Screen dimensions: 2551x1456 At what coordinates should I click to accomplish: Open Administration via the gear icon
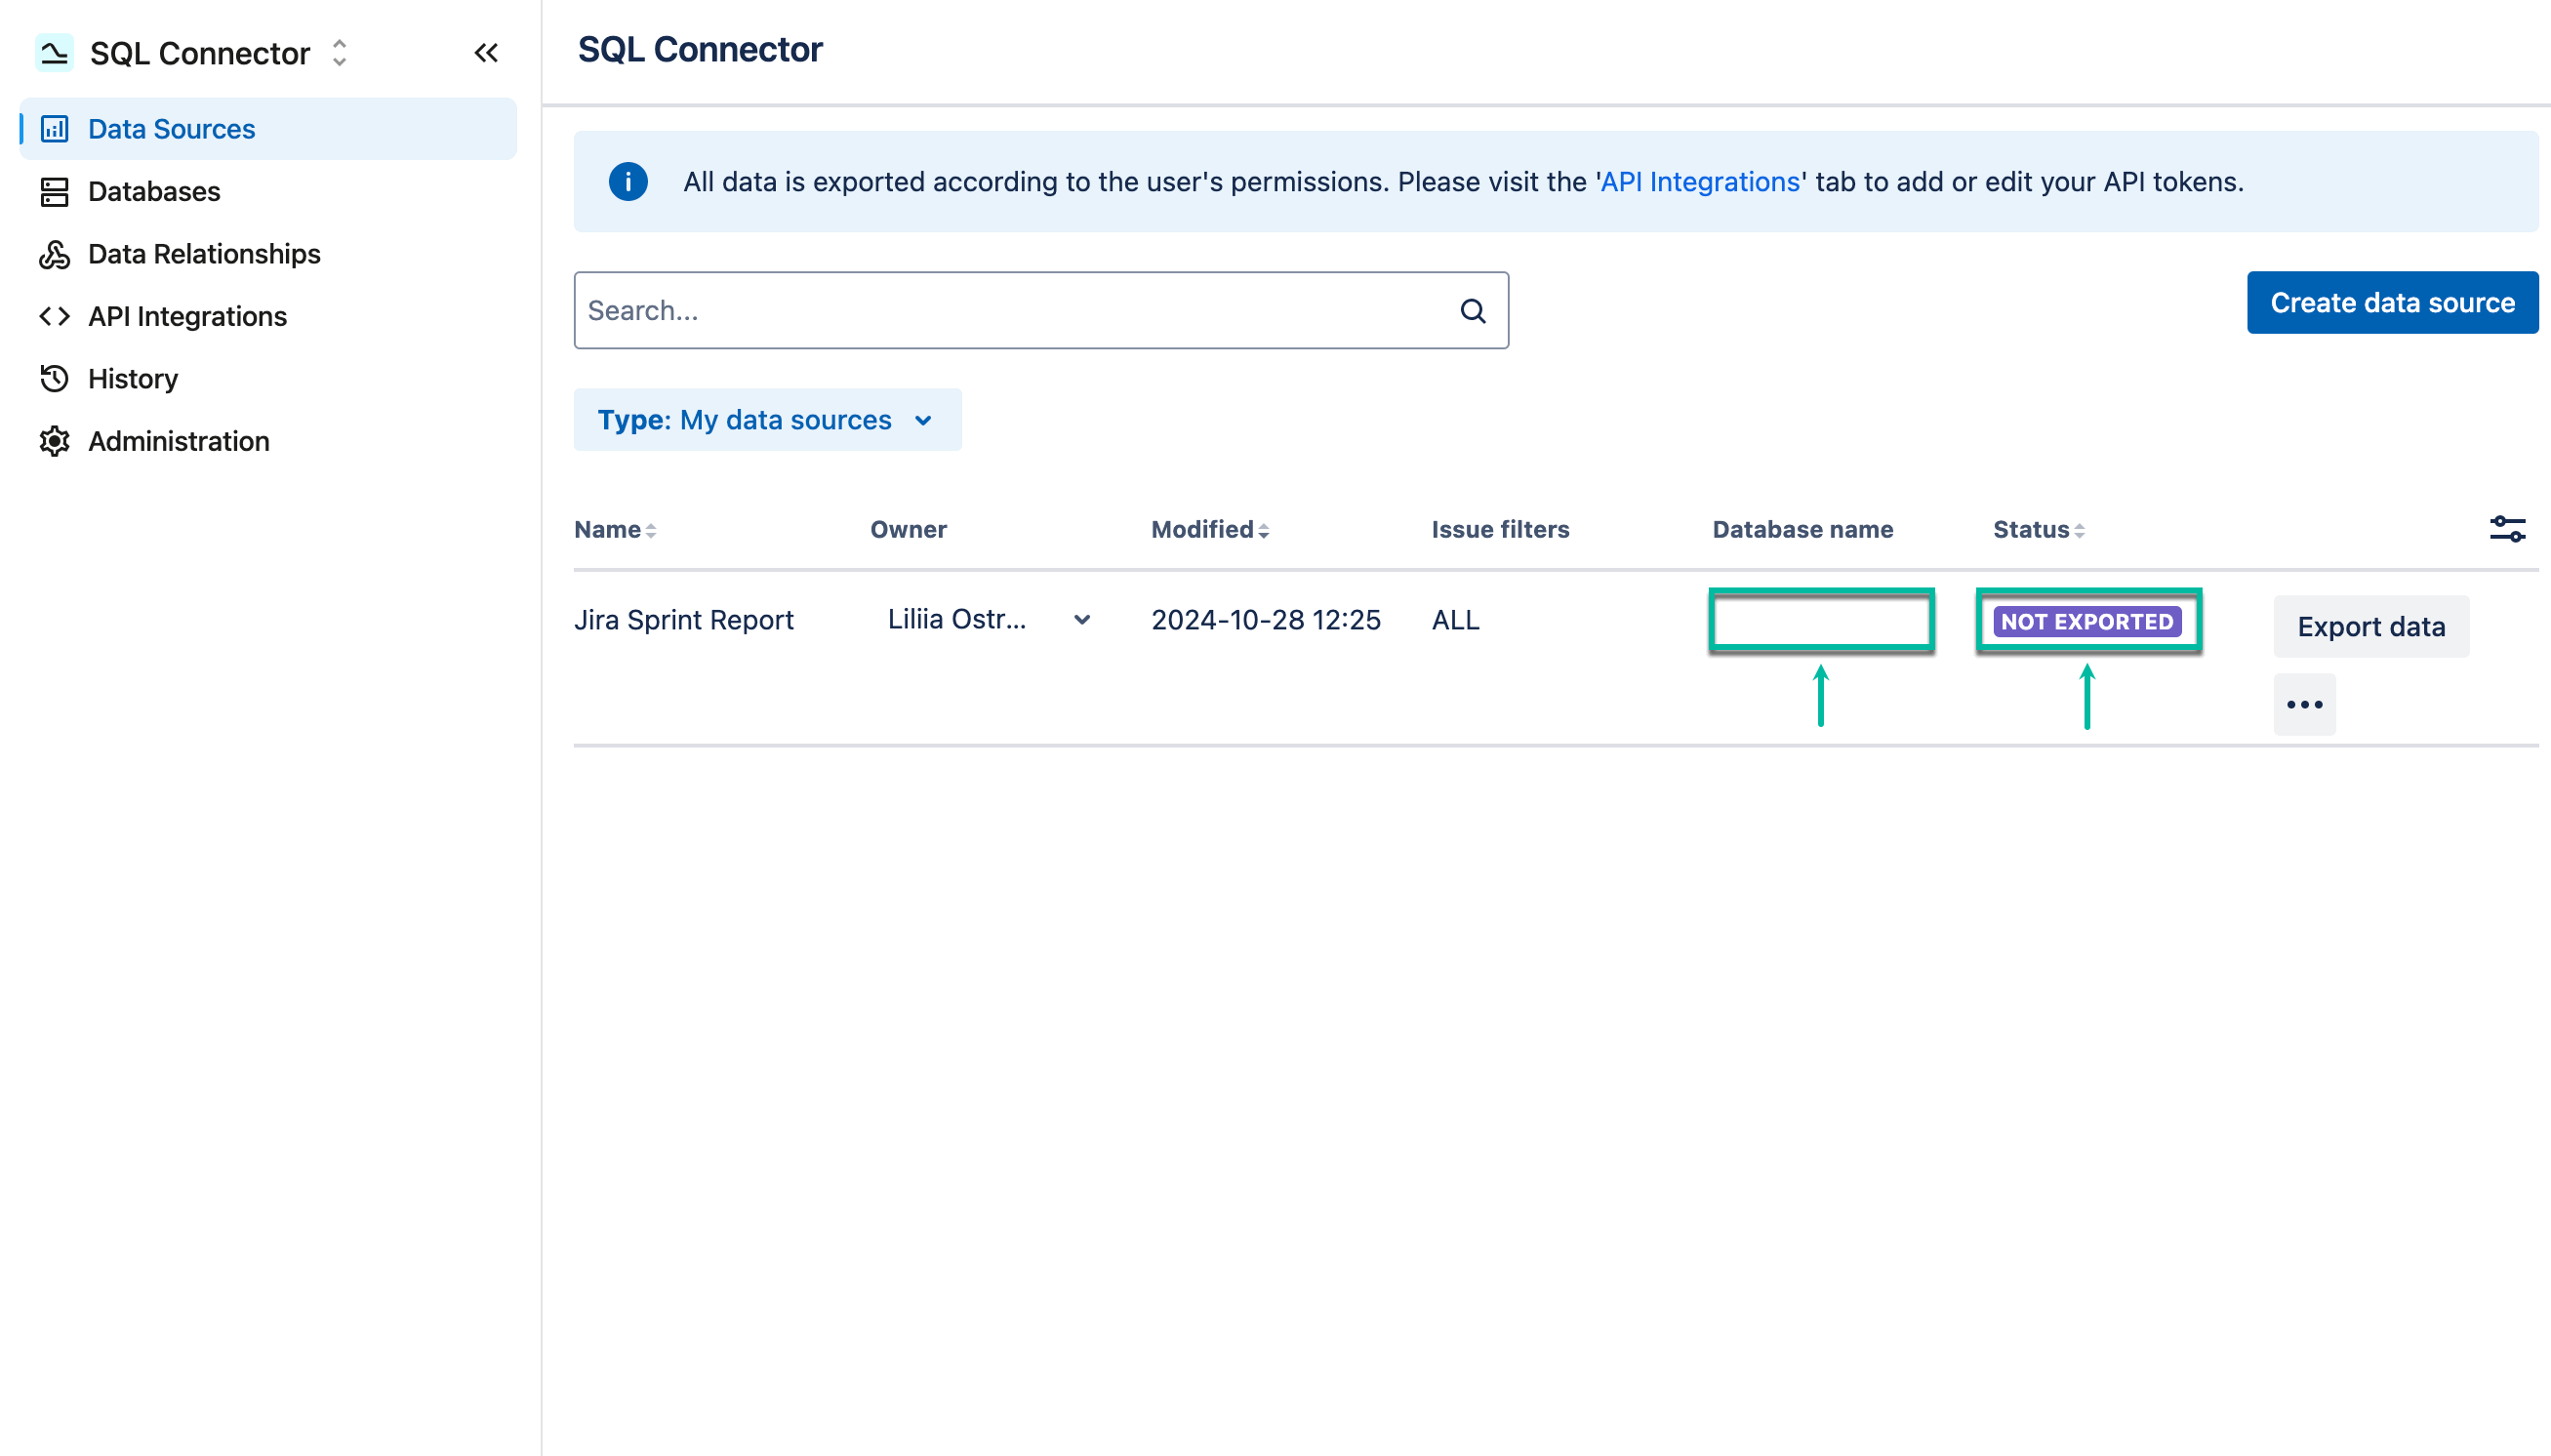point(55,441)
